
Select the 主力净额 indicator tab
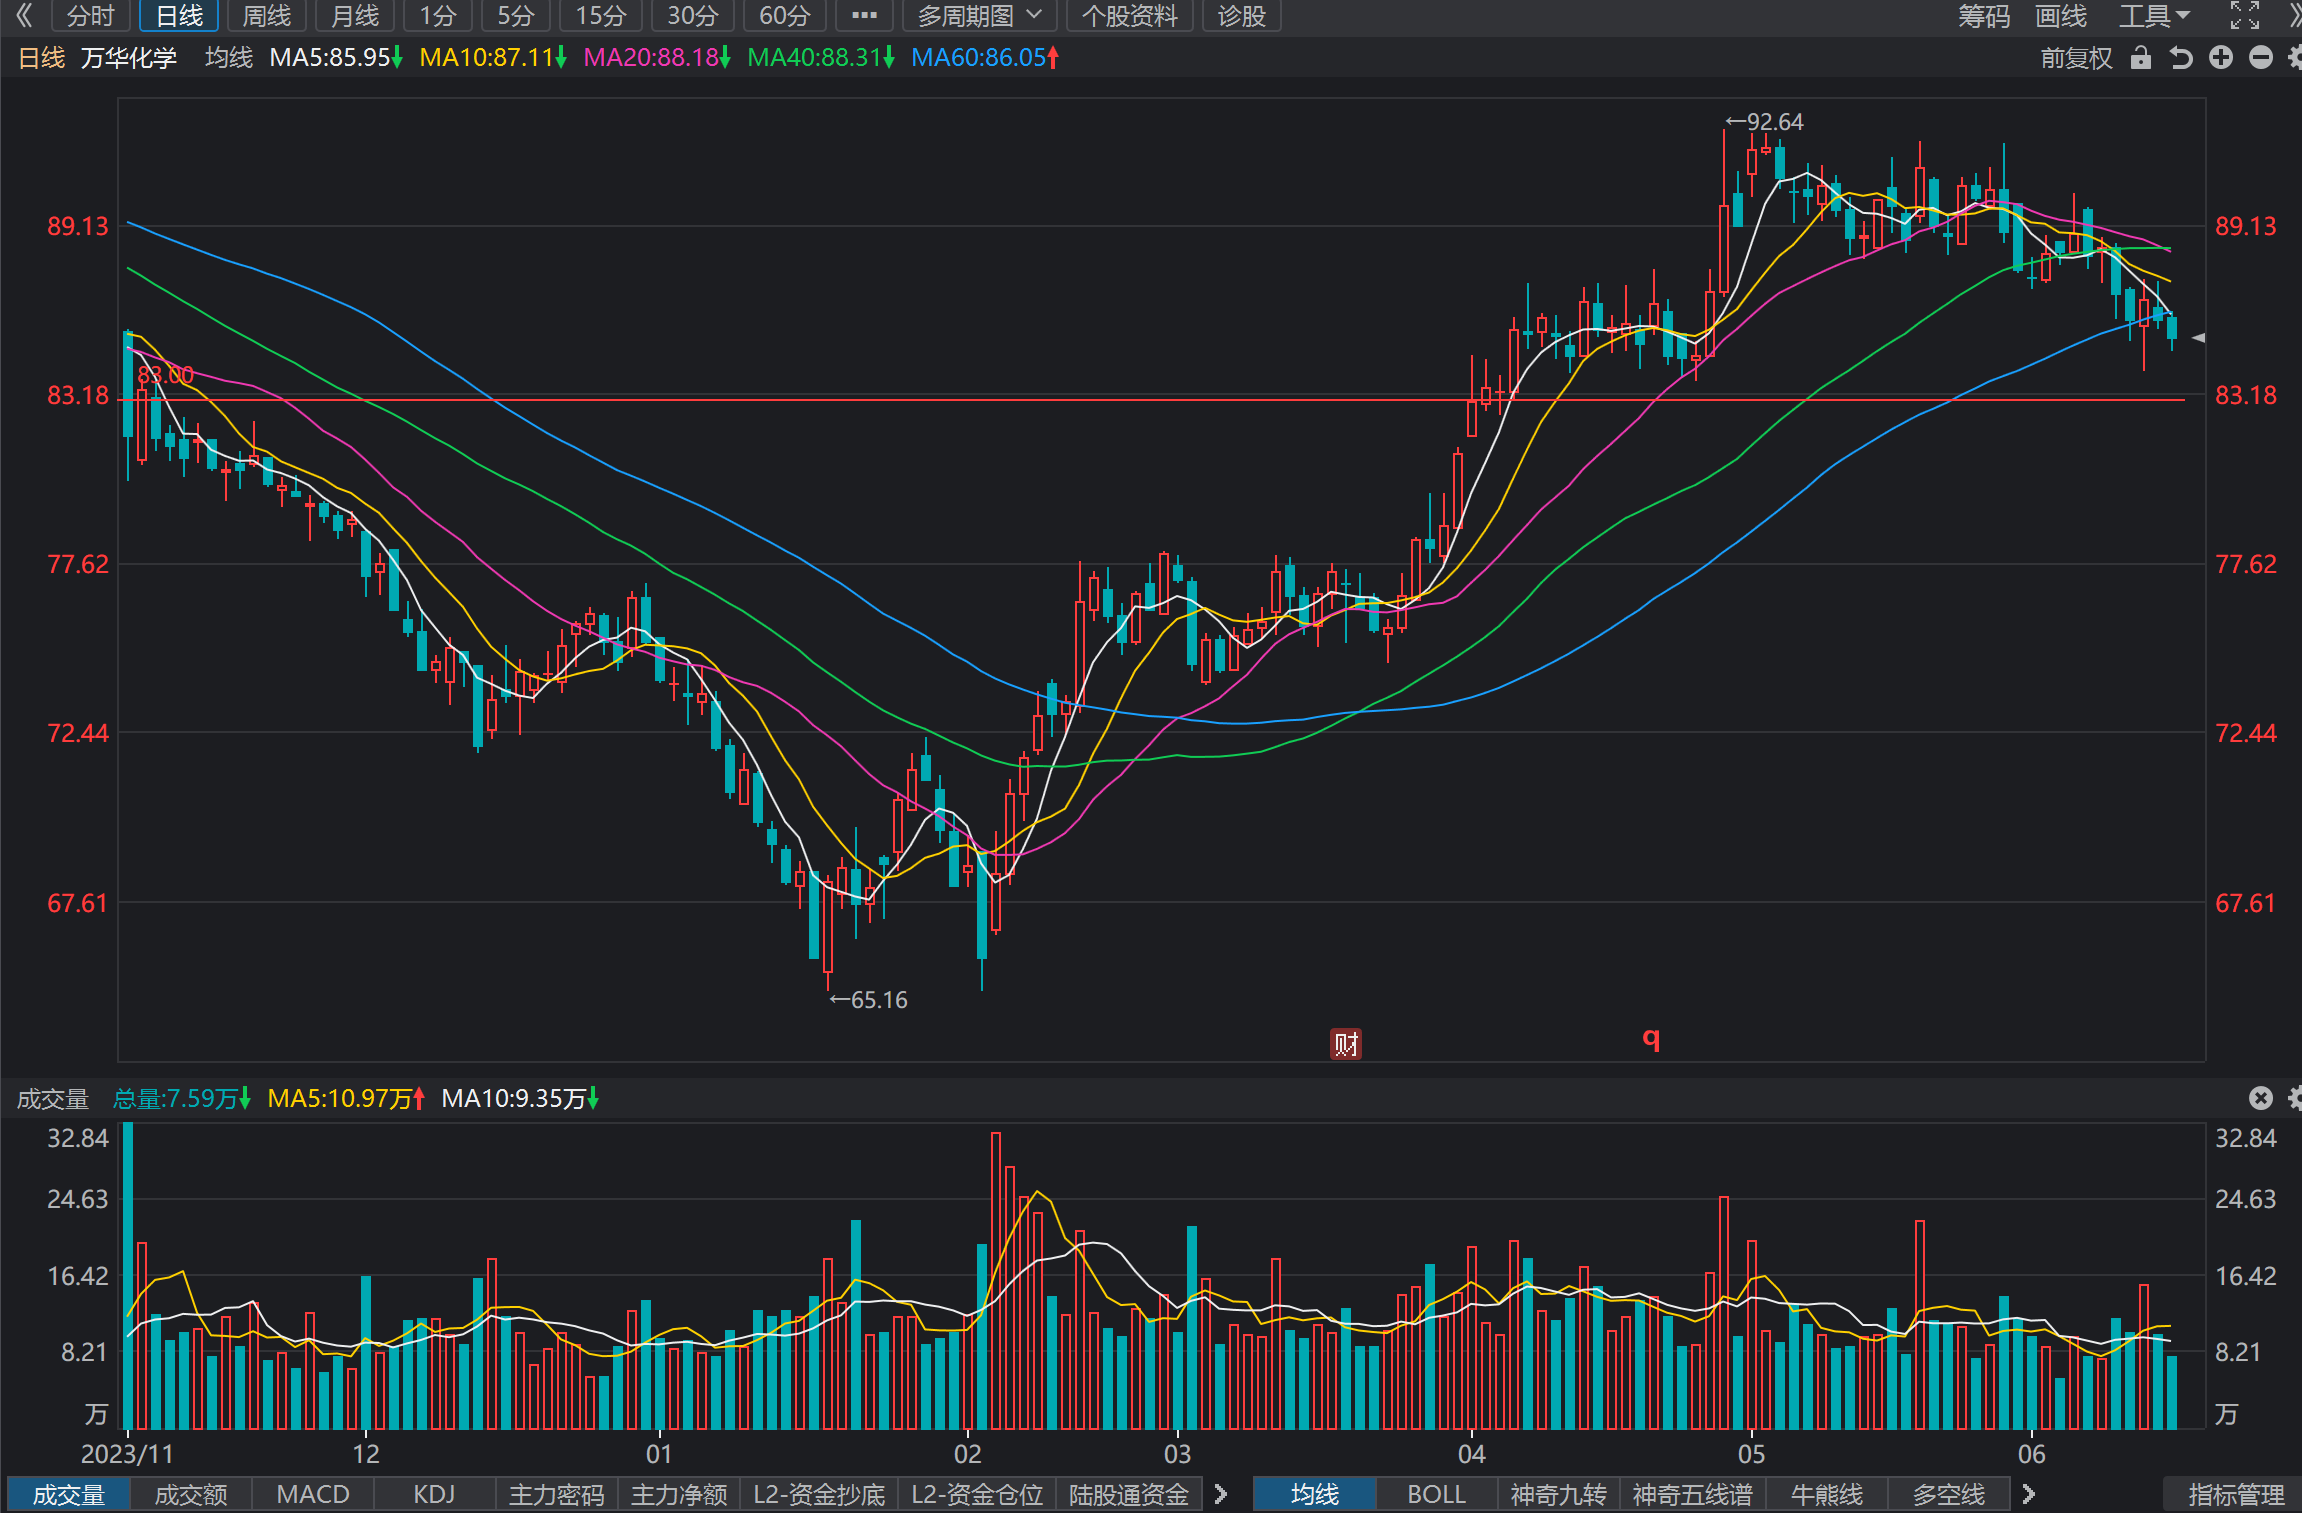[x=678, y=1495]
